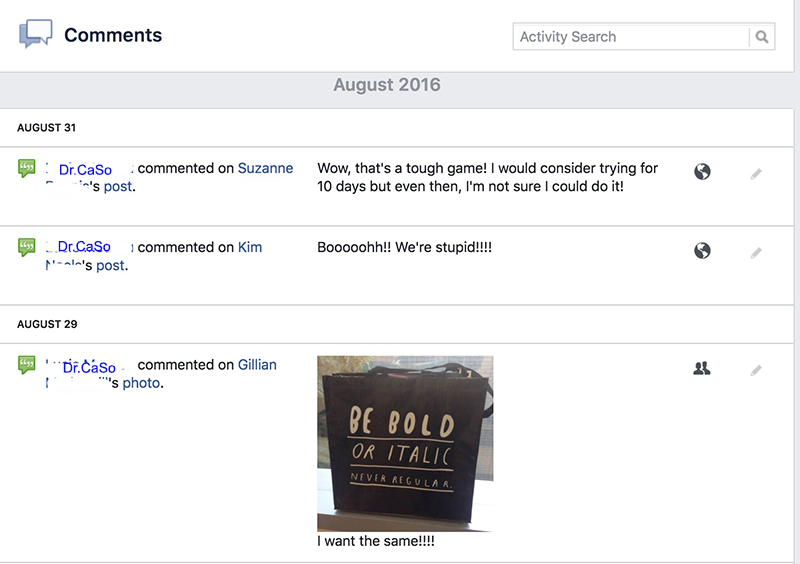800x564 pixels.
Task: Click the magnifier icon in Activity Search
Action: coord(762,37)
